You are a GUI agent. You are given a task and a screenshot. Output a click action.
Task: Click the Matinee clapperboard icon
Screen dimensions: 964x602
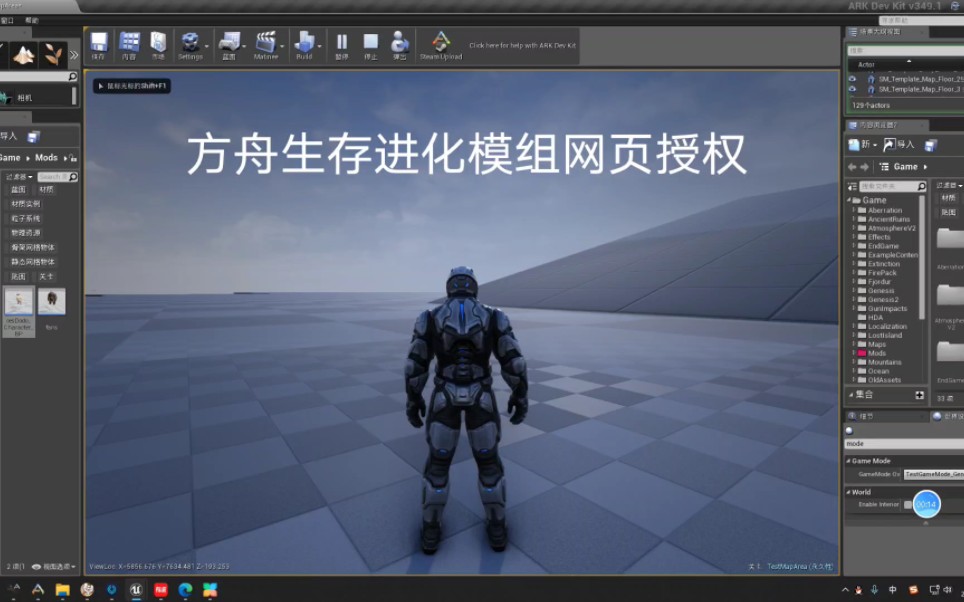266,43
